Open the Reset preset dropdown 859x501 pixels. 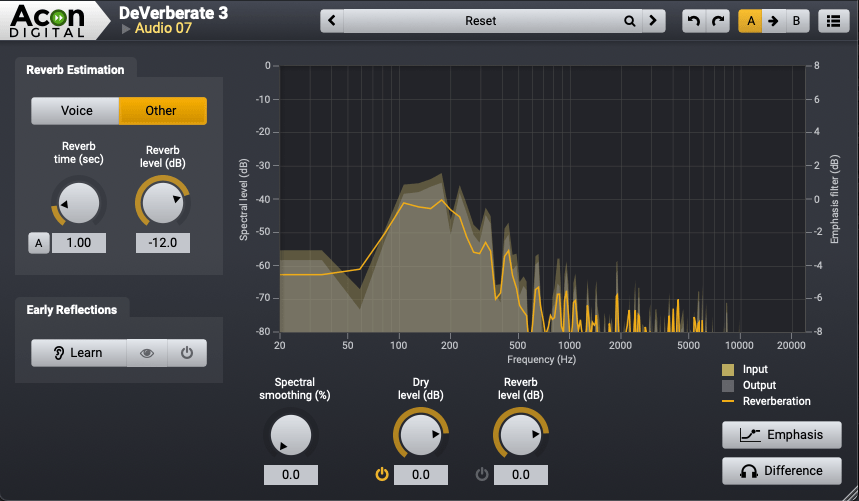click(480, 20)
